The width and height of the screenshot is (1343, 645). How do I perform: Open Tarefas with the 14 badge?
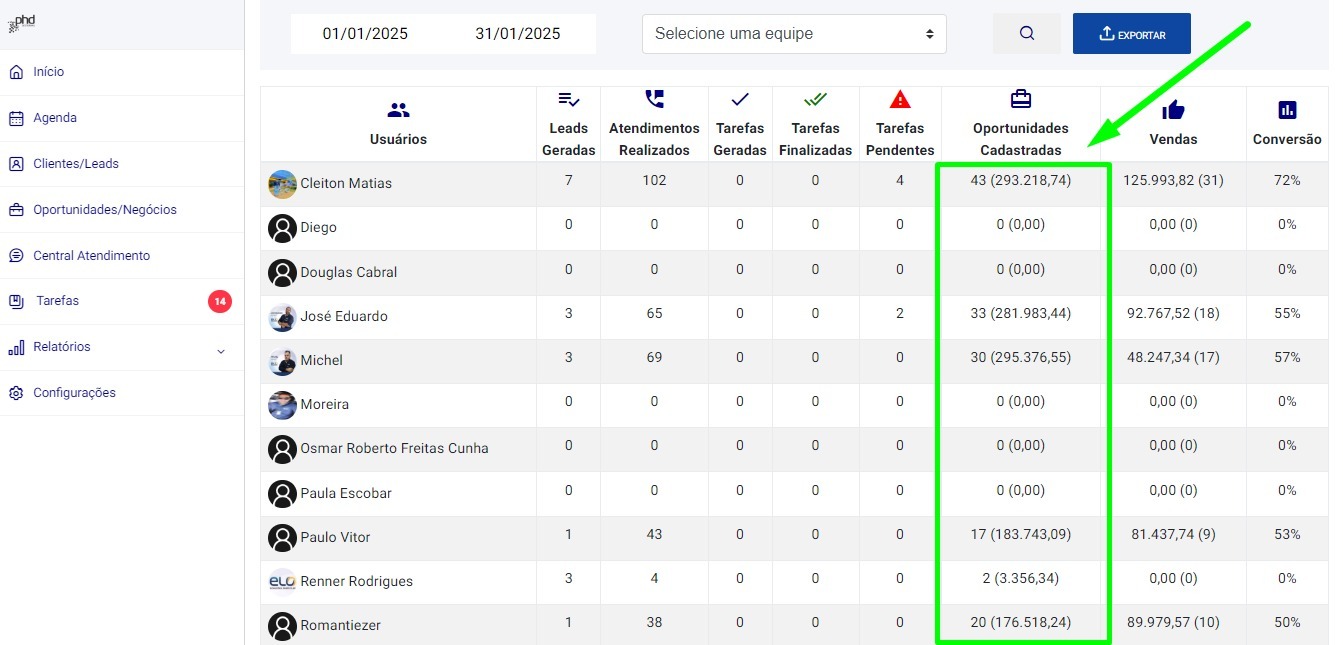click(57, 301)
